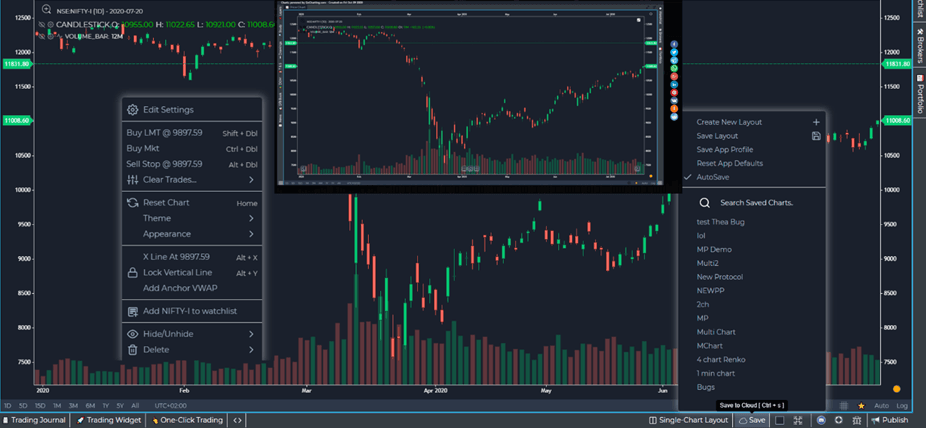The width and height of the screenshot is (926, 428).
Task: Open Single-Chart Layout selector
Action: pyautogui.click(x=688, y=420)
